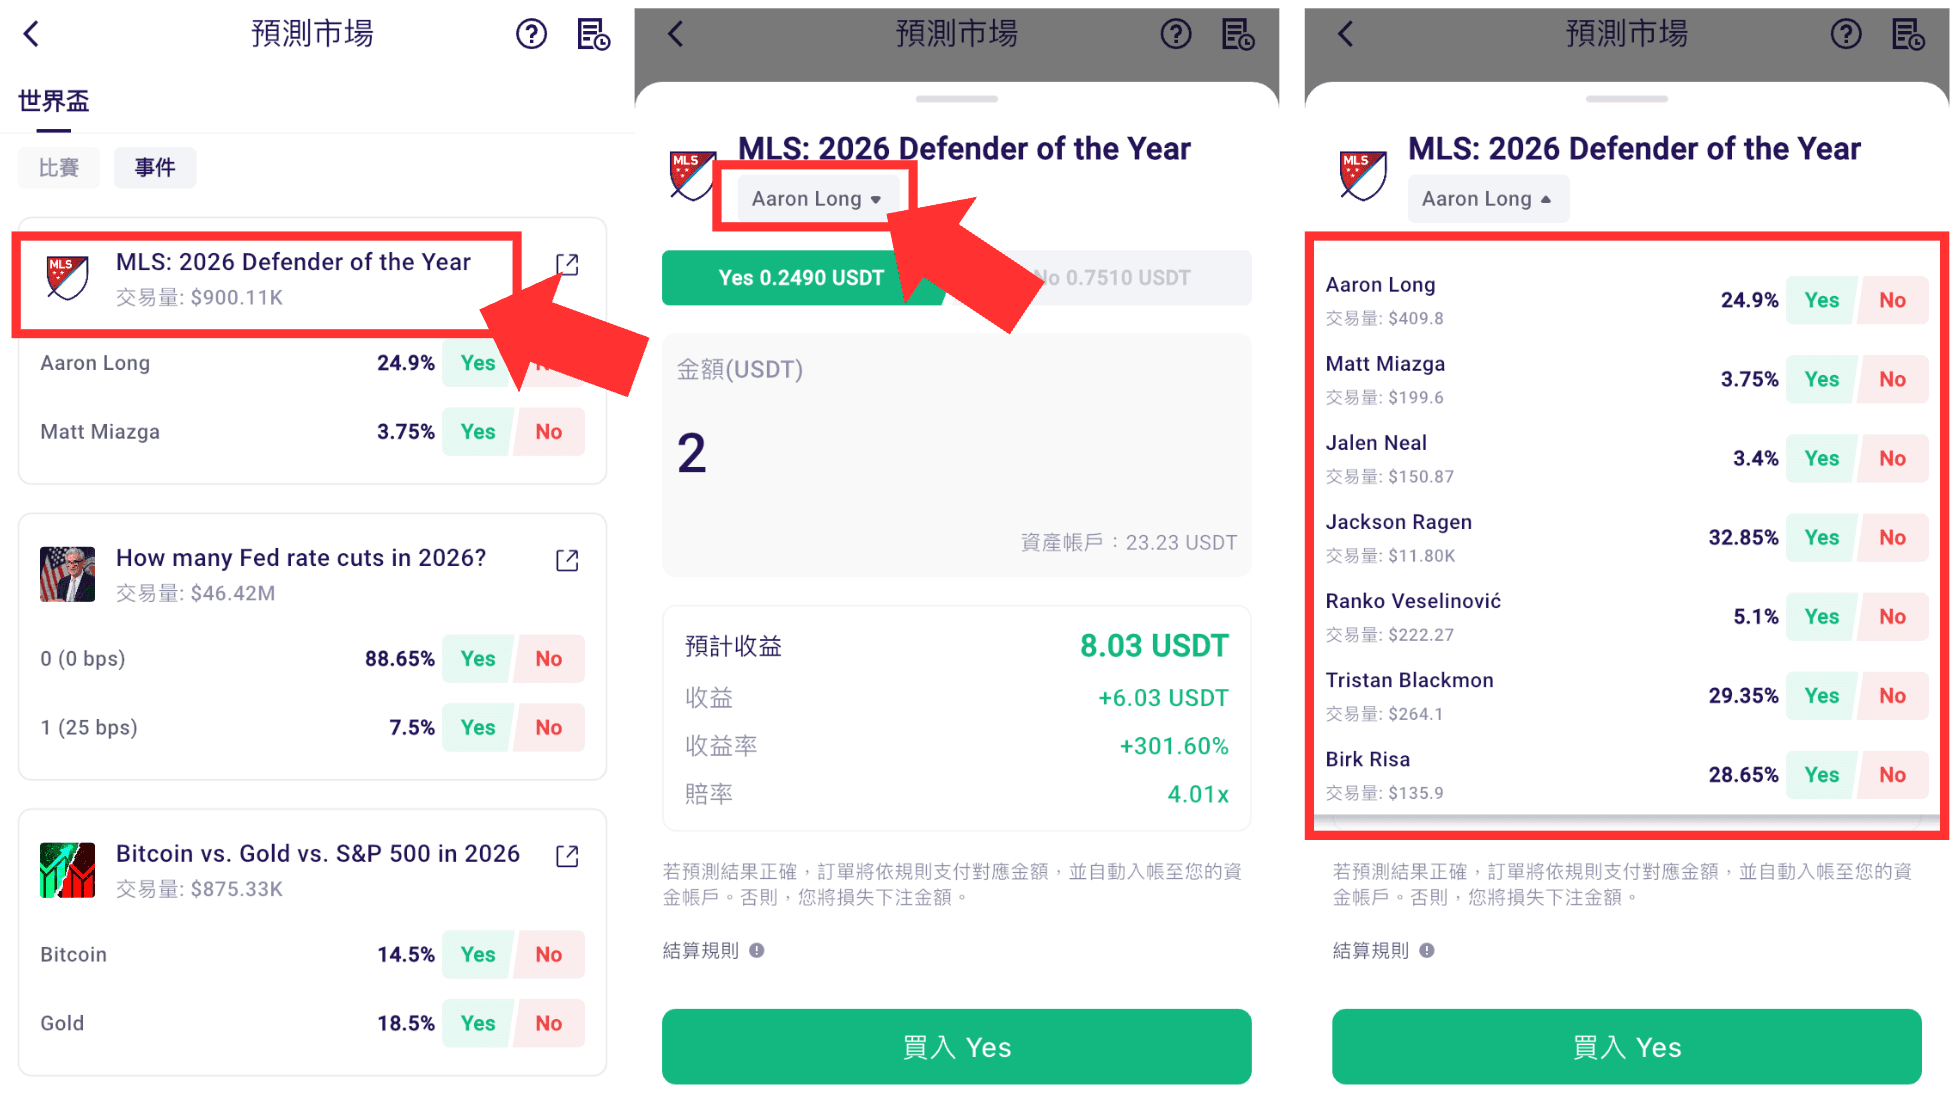Select the No 0.7510 USDT option
Viewport: 1956px width, 1102px height.
pyautogui.click(x=1112, y=278)
